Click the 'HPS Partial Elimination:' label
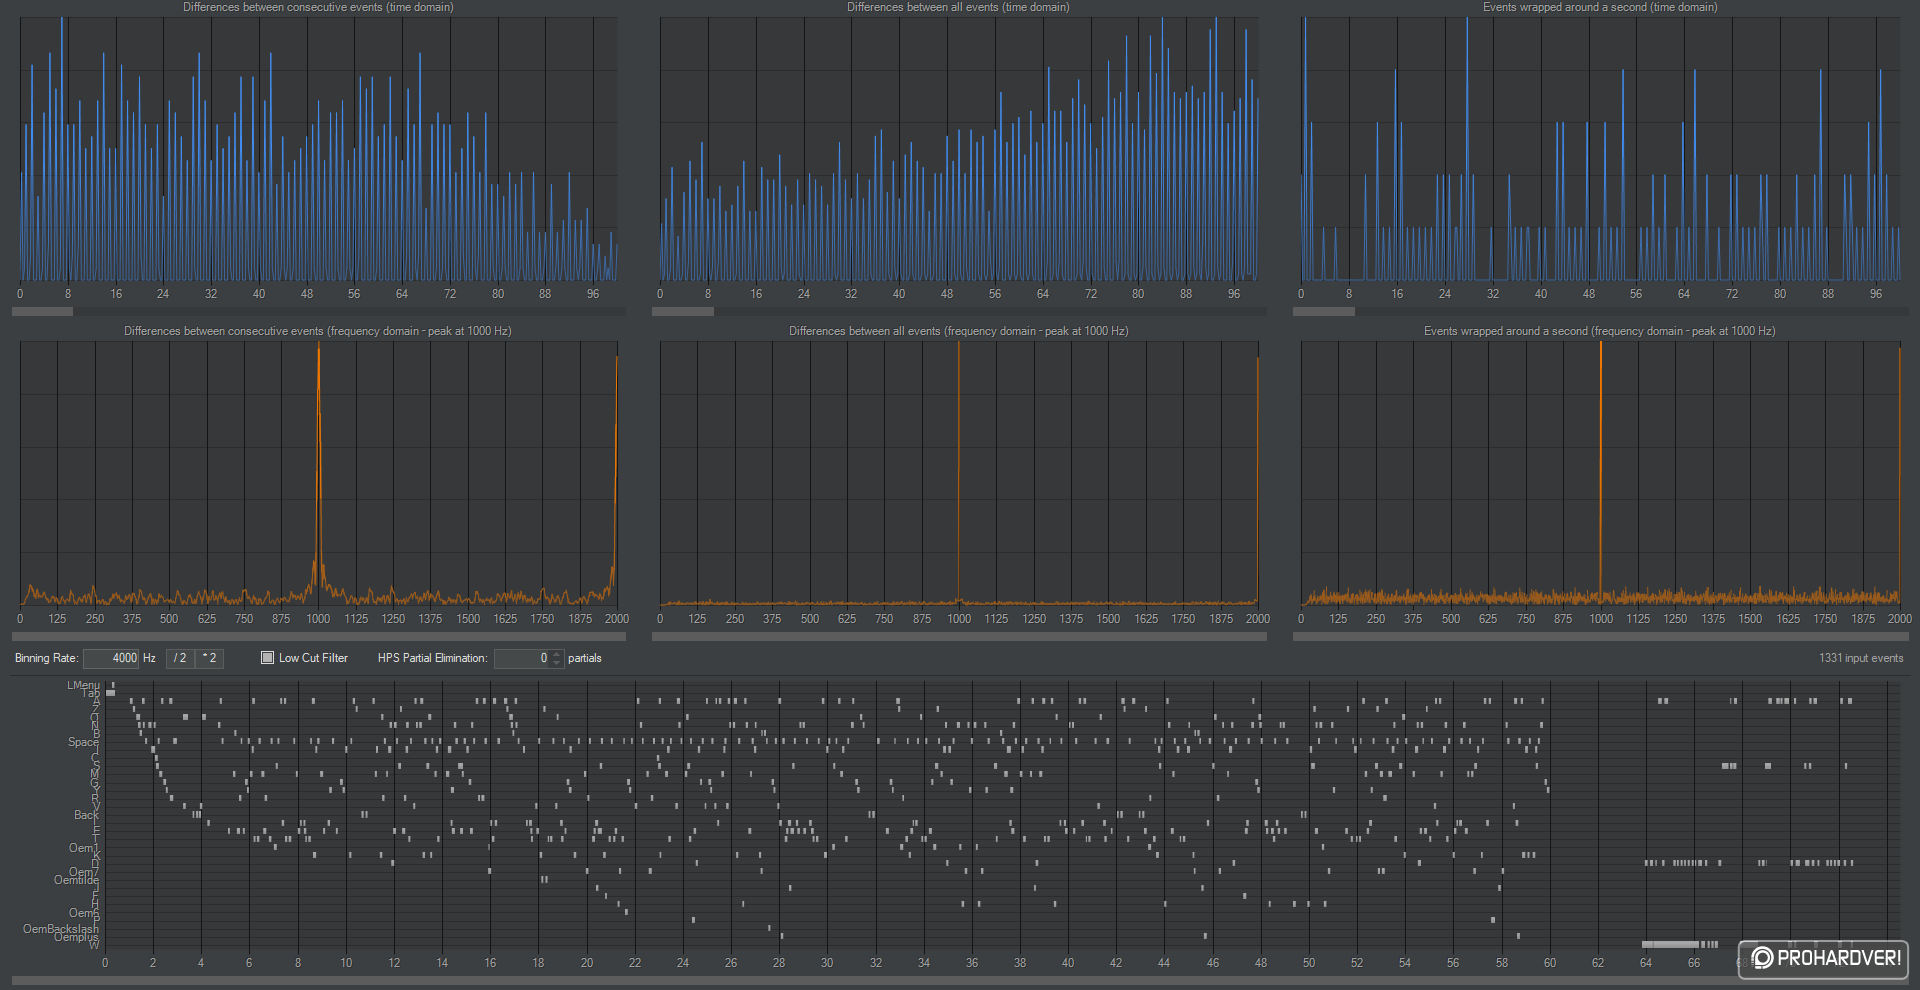1920x990 pixels. [x=432, y=658]
